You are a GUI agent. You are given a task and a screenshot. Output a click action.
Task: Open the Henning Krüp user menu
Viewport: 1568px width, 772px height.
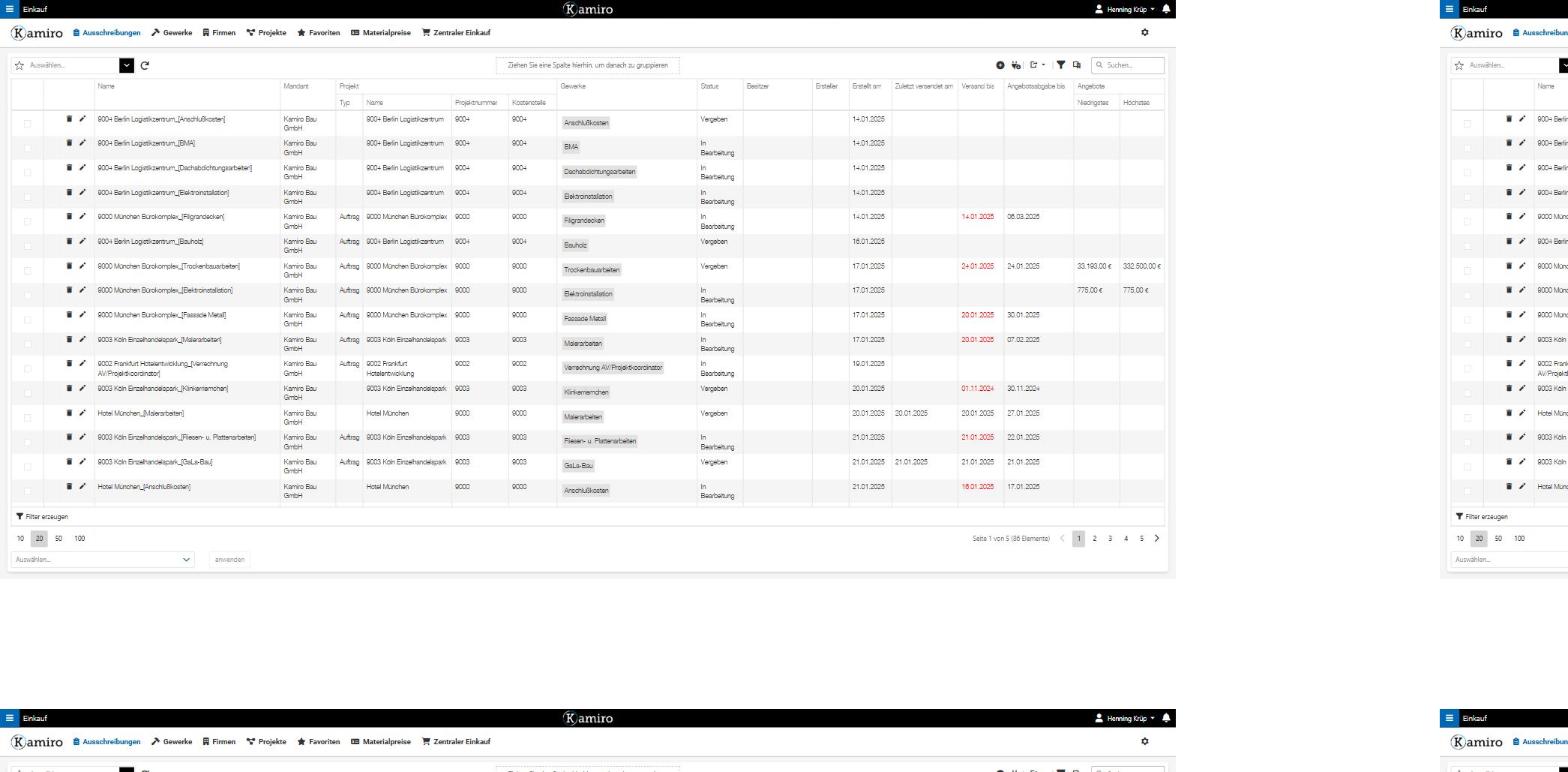[1125, 9]
